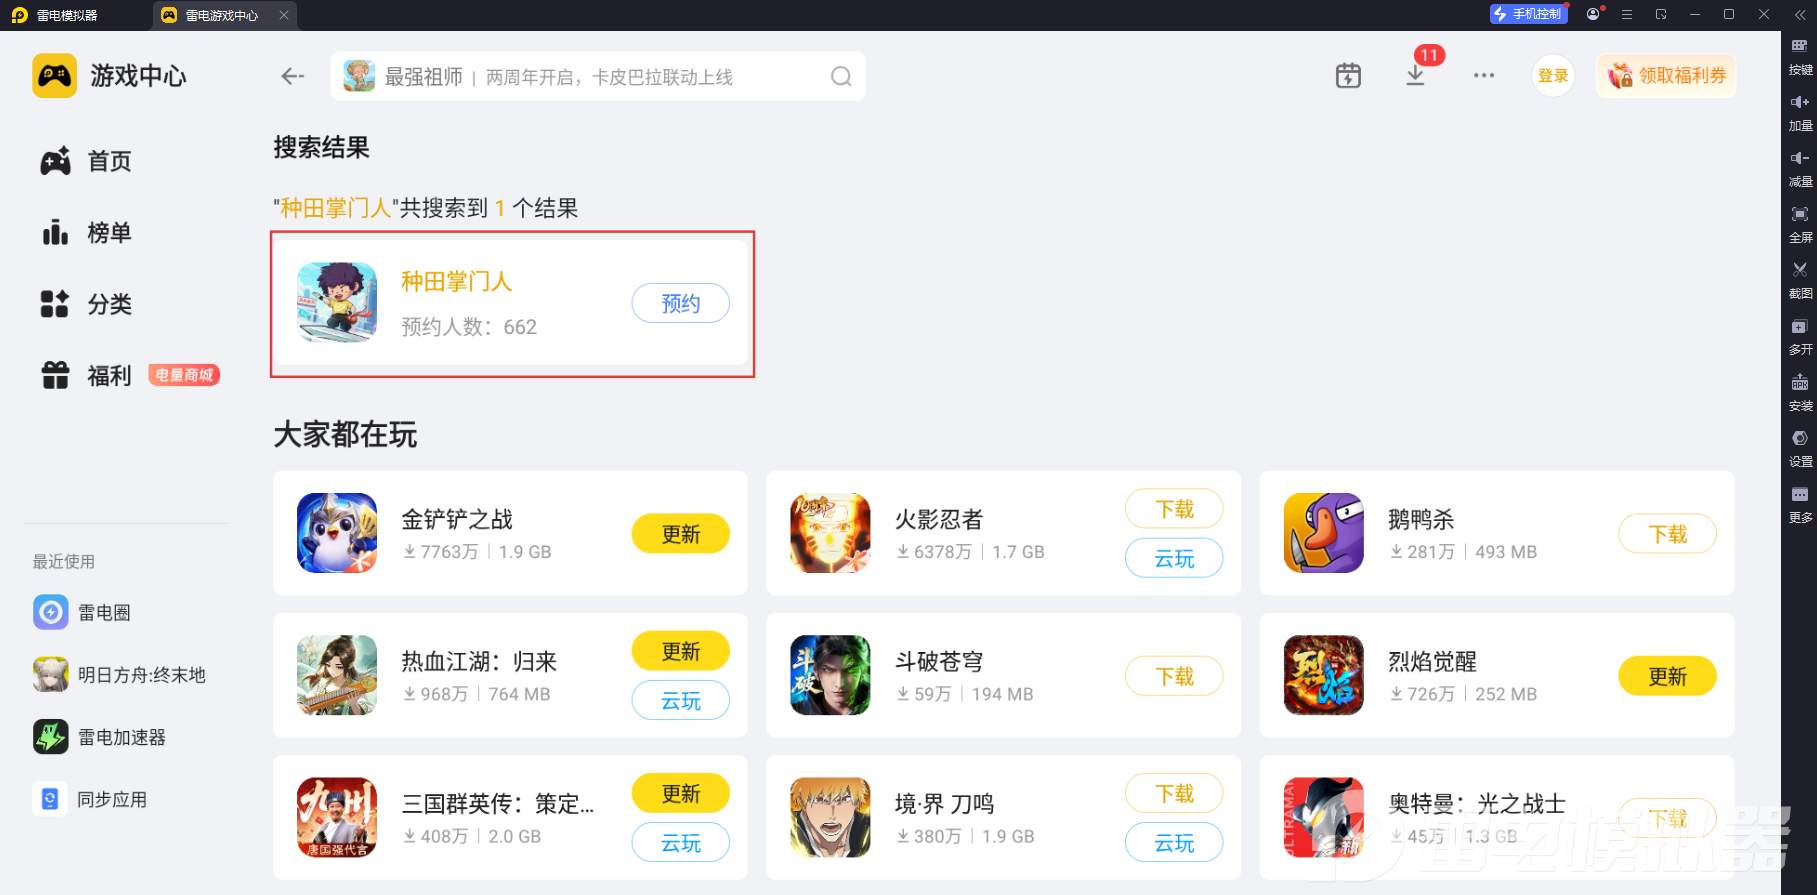Click 云玩 button for 火影忍者
1817x895 pixels.
pyautogui.click(x=1174, y=558)
